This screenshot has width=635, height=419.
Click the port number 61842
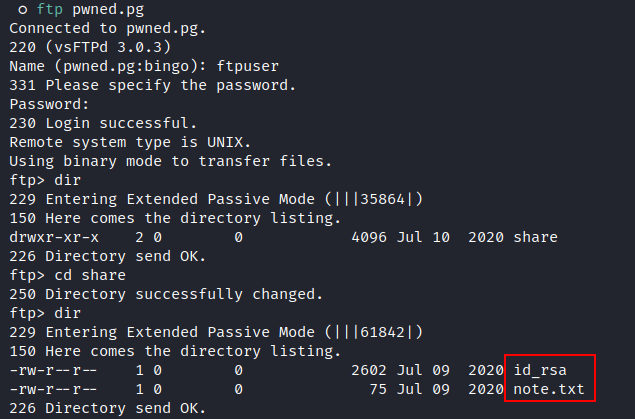point(382,332)
